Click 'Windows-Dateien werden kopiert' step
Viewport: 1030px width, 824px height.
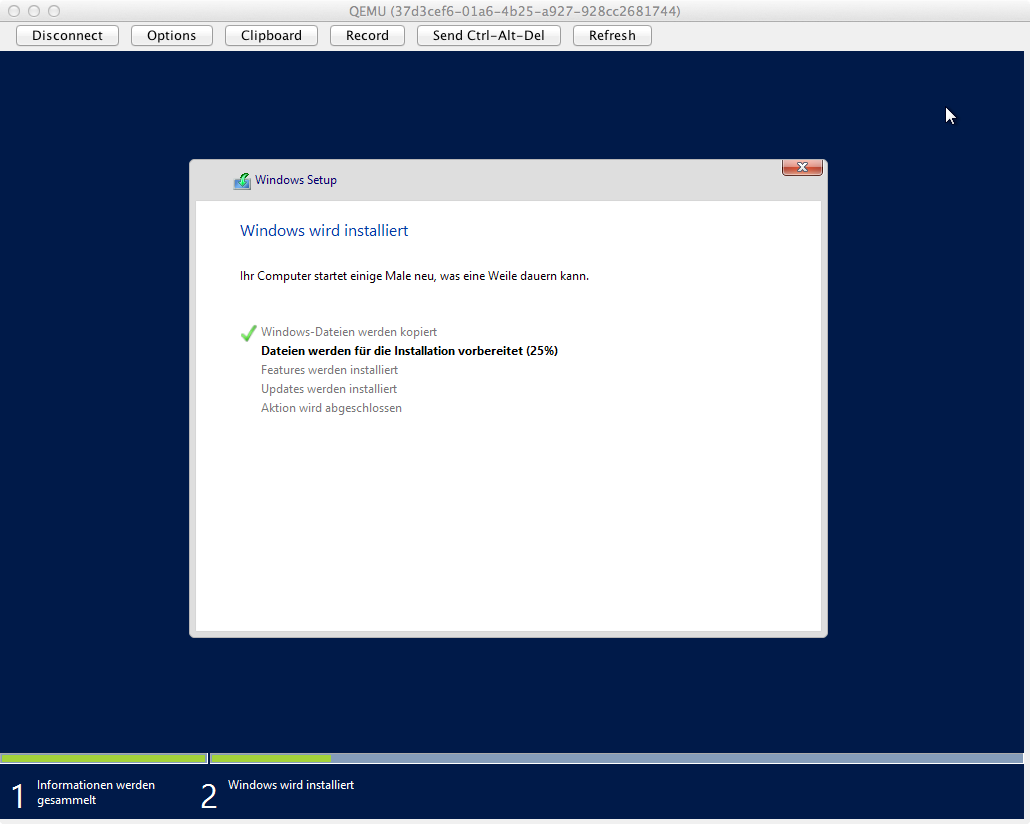point(349,332)
